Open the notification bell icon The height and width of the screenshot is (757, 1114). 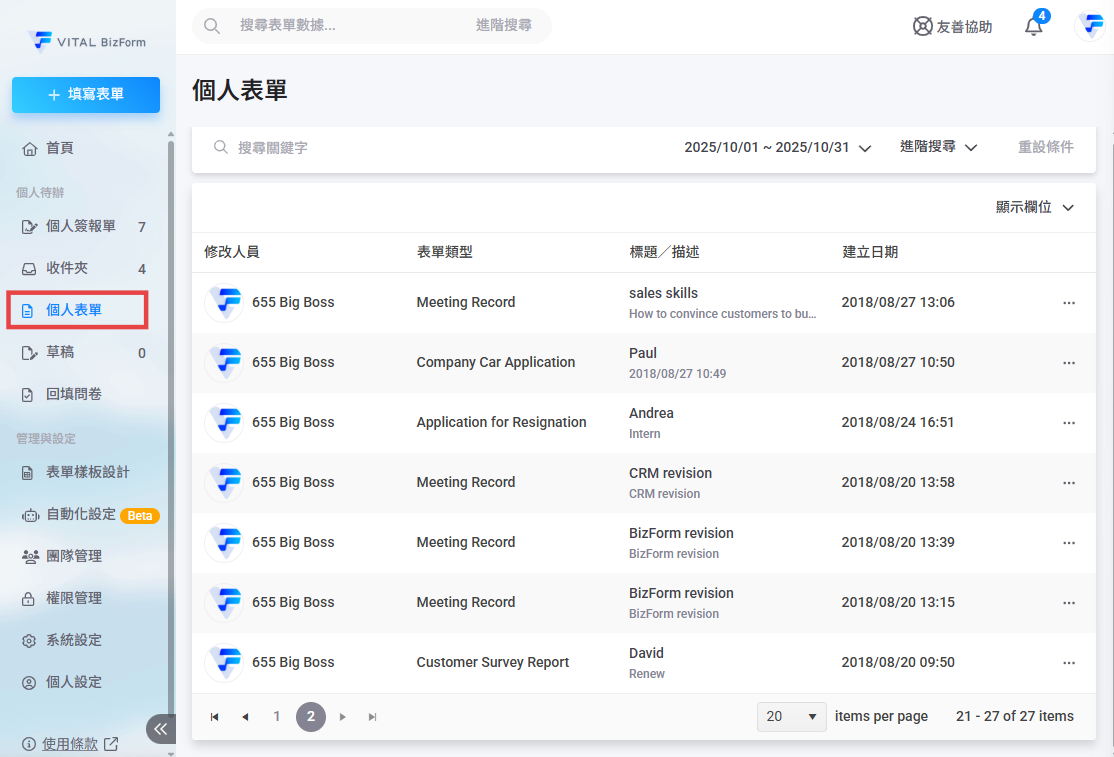click(1034, 27)
